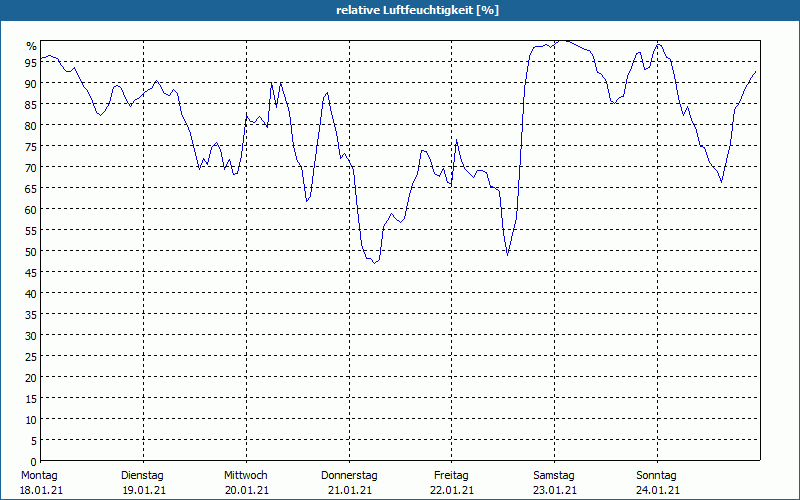Viewport: 800px width, 500px height.
Task: Click the date '22.01.21'
Action: (452, 491)
